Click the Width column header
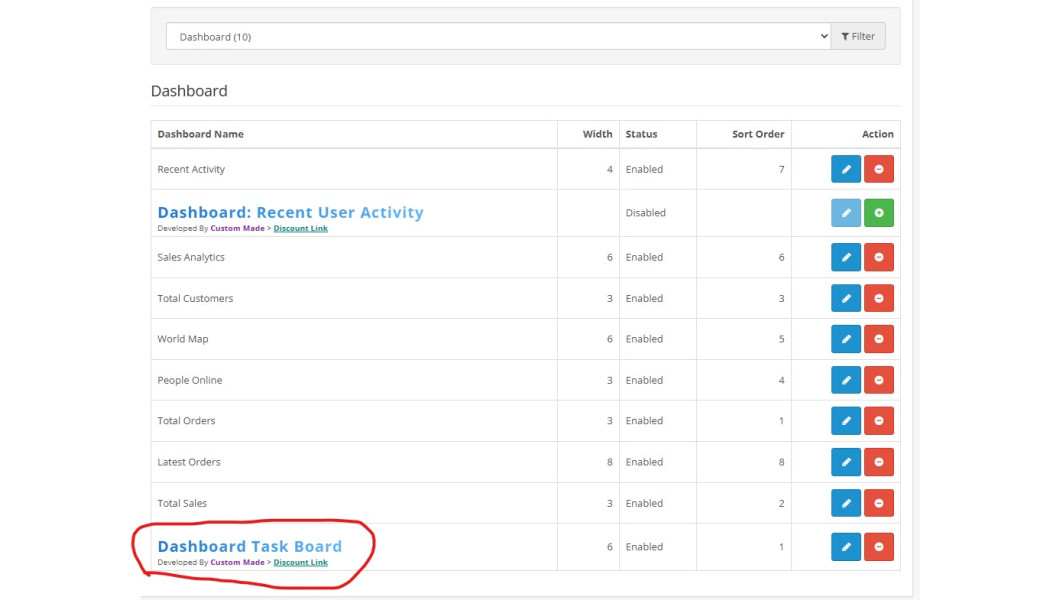The width and height of the screenshot is (1050, 600). 597,134
